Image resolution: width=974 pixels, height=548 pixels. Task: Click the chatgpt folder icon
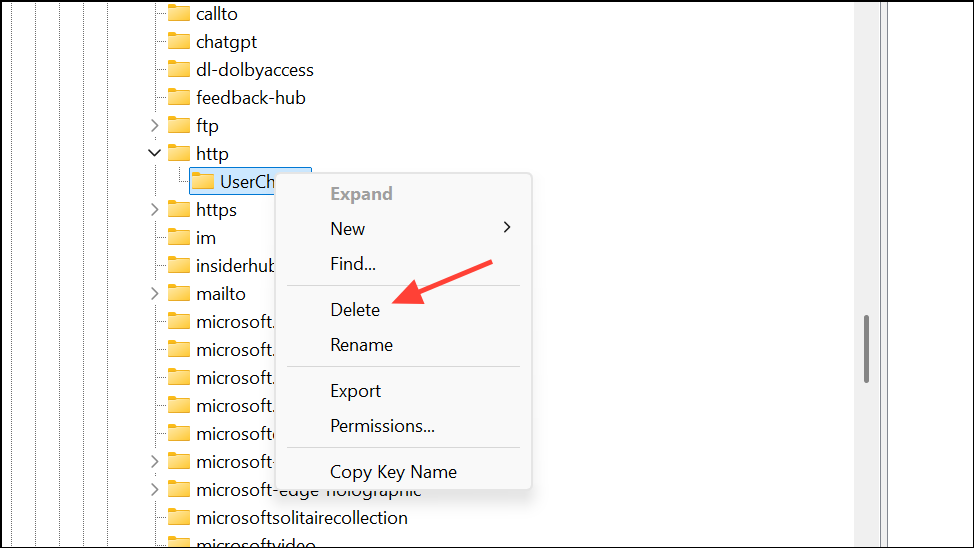coord(179,42)
